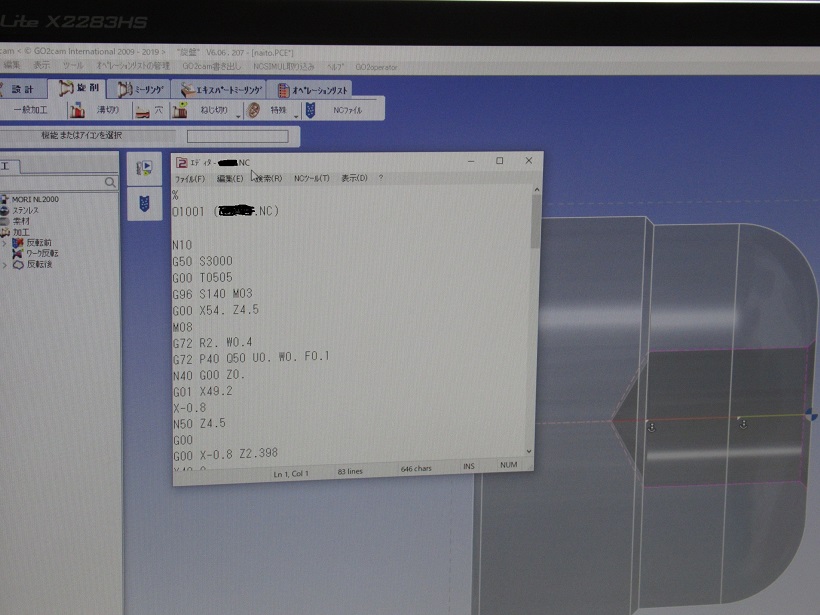Image resolution: width=820 pixels, height=615 pixels.
Task: Expand the 特殊 dropdown arrow
Action: (296, 116)
